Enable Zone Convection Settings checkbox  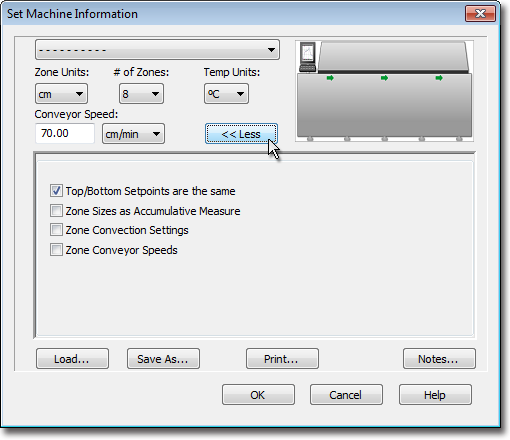tap(56, 230)
